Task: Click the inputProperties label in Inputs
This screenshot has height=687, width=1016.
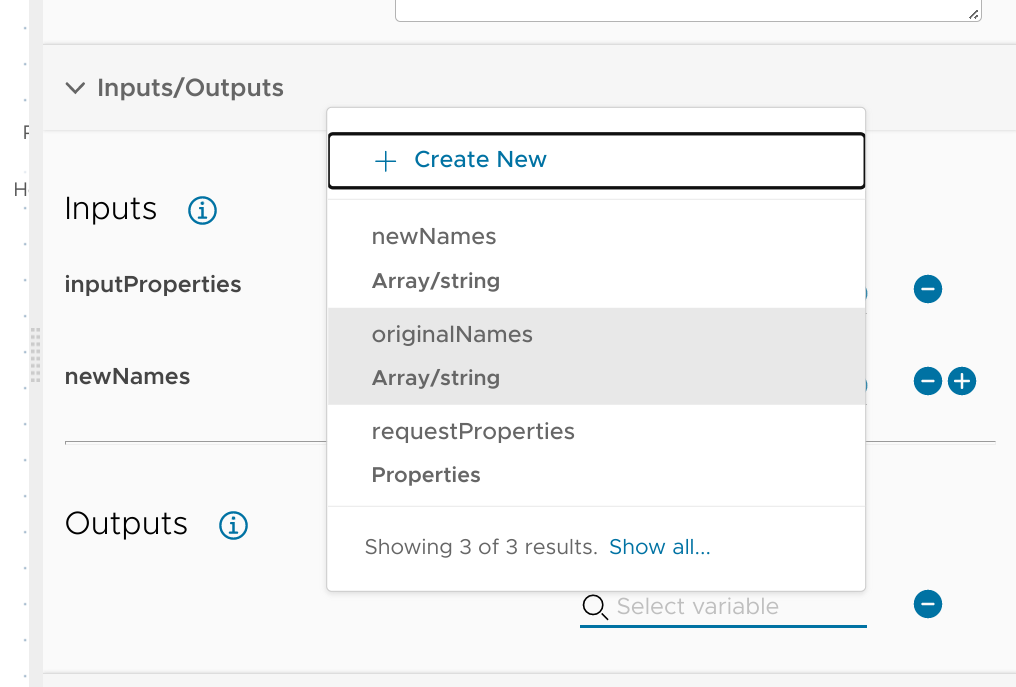Action: 153,284
